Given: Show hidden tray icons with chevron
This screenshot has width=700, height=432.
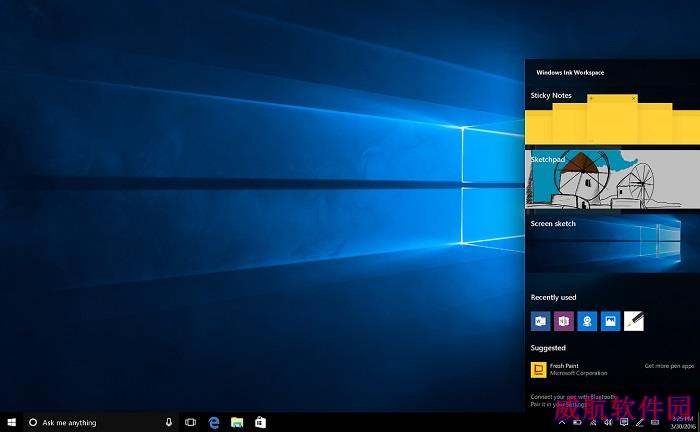Looking at the screenshot, I should click(x=562, y=422).
